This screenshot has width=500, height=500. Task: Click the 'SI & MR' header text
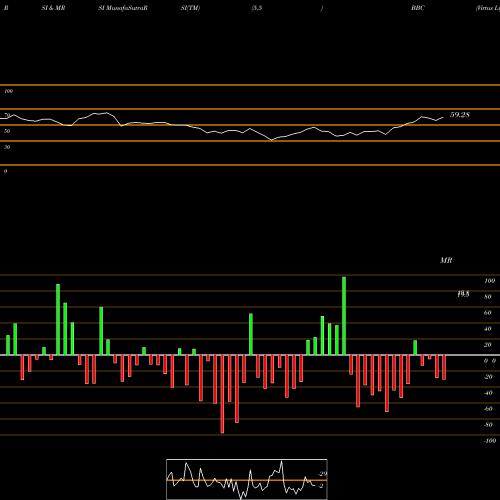click(53, 8)
